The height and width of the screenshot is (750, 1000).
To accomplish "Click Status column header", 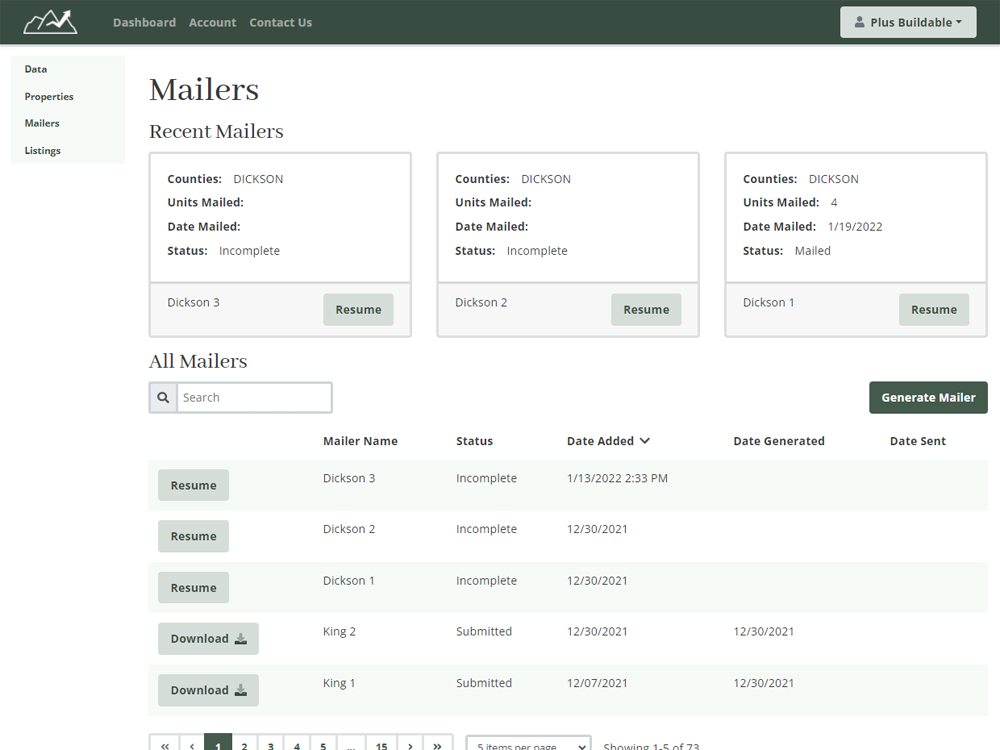I will coord(474,441).
